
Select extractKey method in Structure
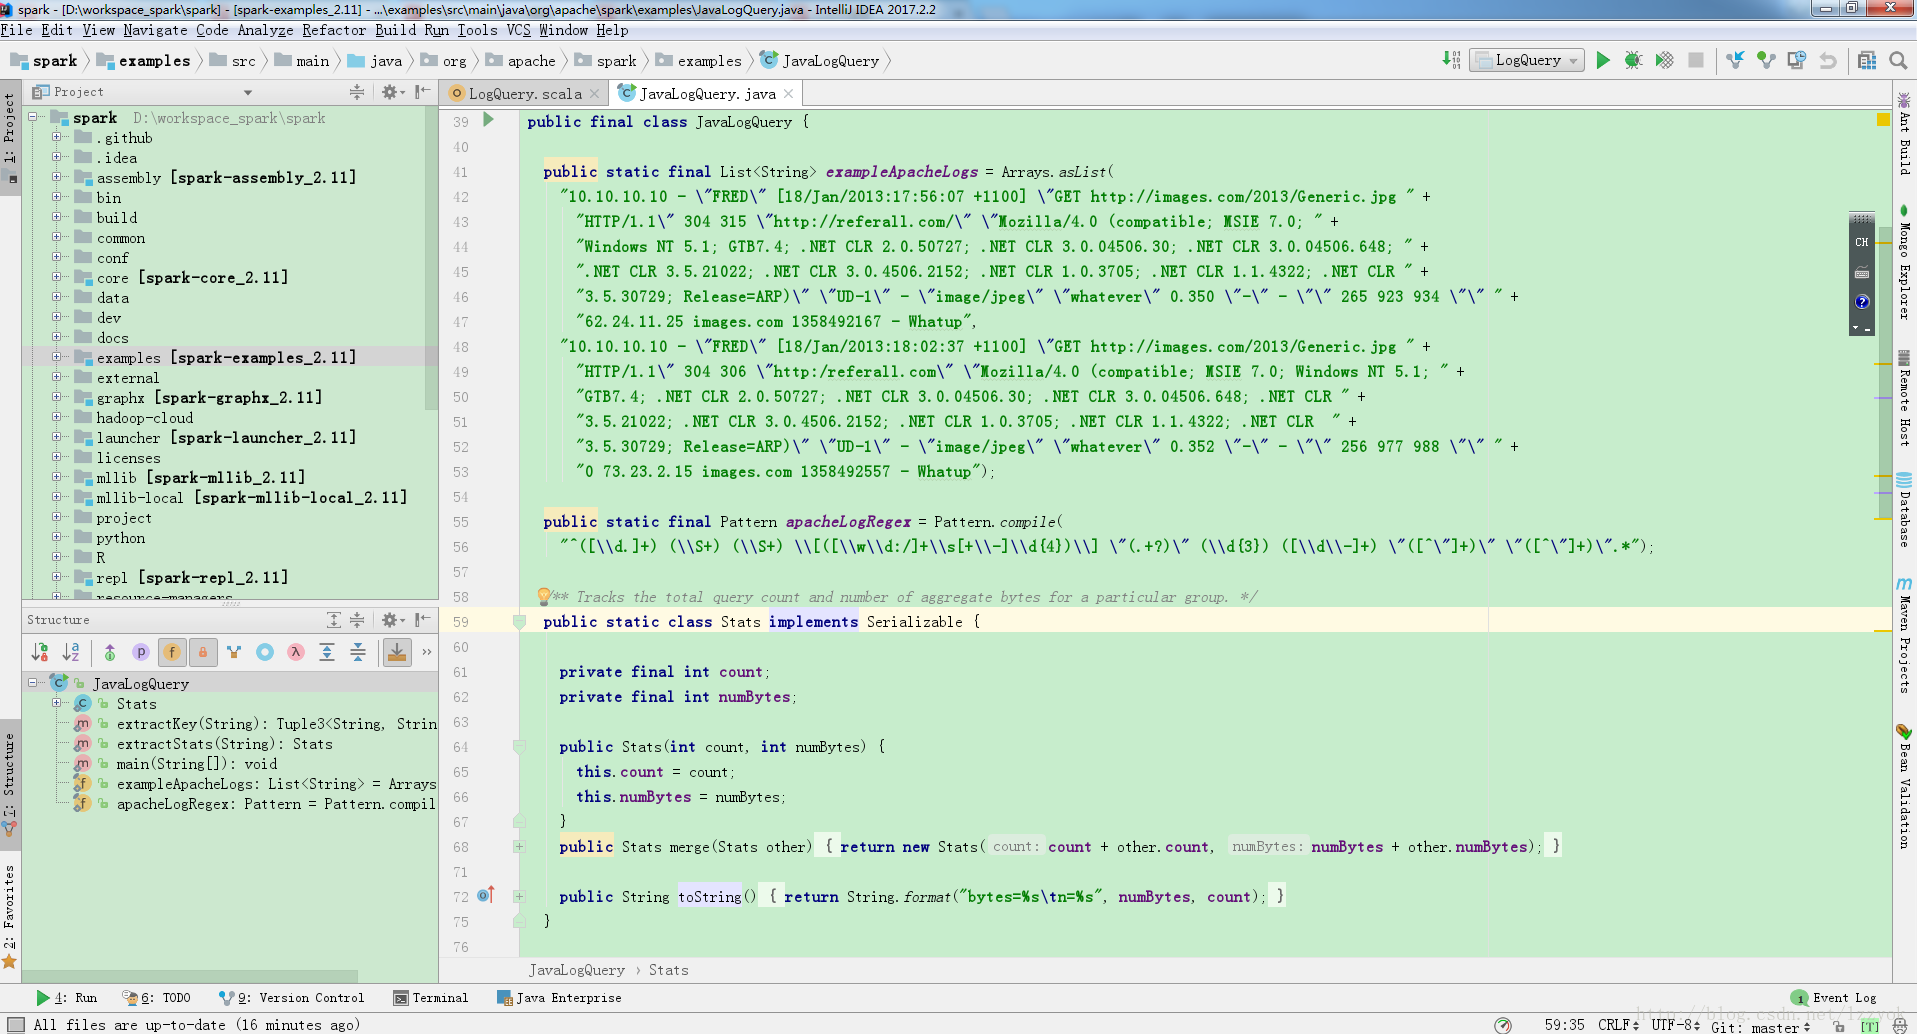(x=276, y=724)
